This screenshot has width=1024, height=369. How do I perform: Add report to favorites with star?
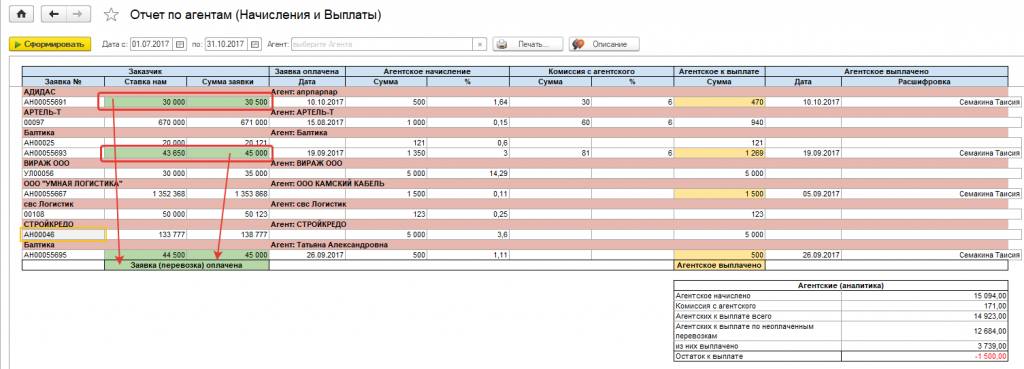112,14
